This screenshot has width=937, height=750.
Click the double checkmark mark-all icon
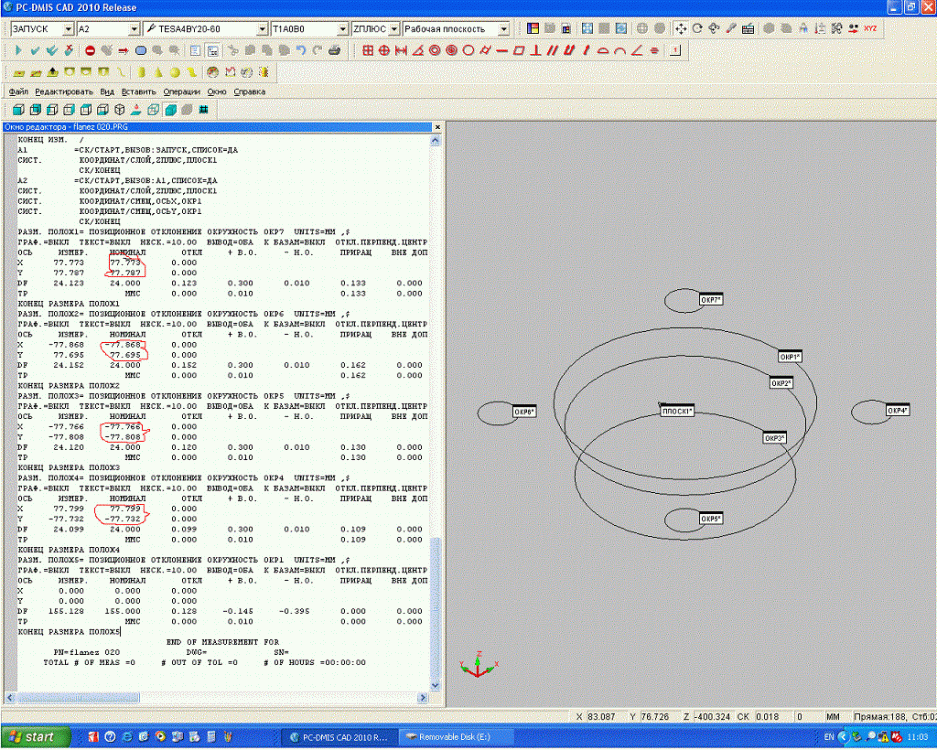(x=52, y=51)
